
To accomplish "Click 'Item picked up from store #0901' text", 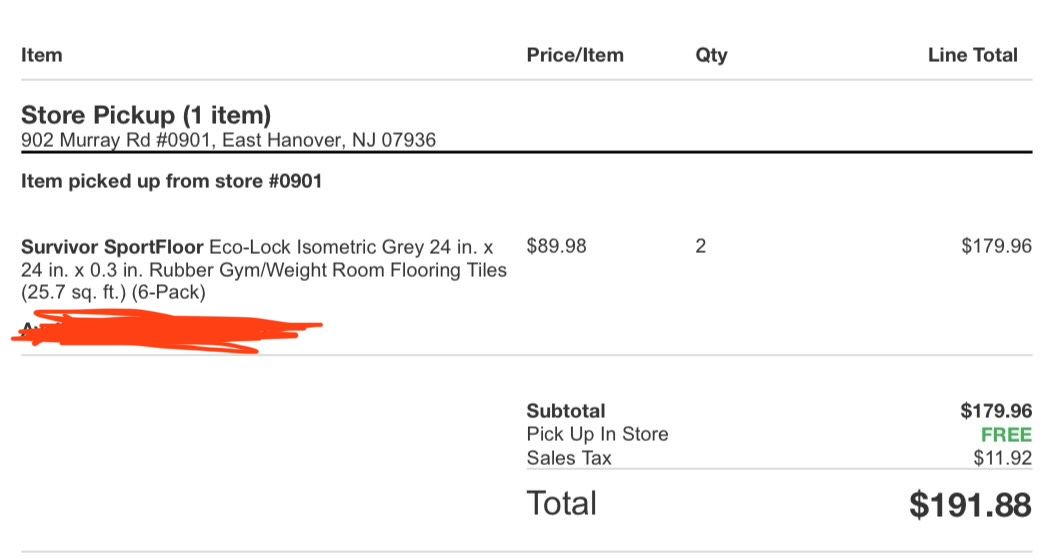I will click(x=171, y=182).
